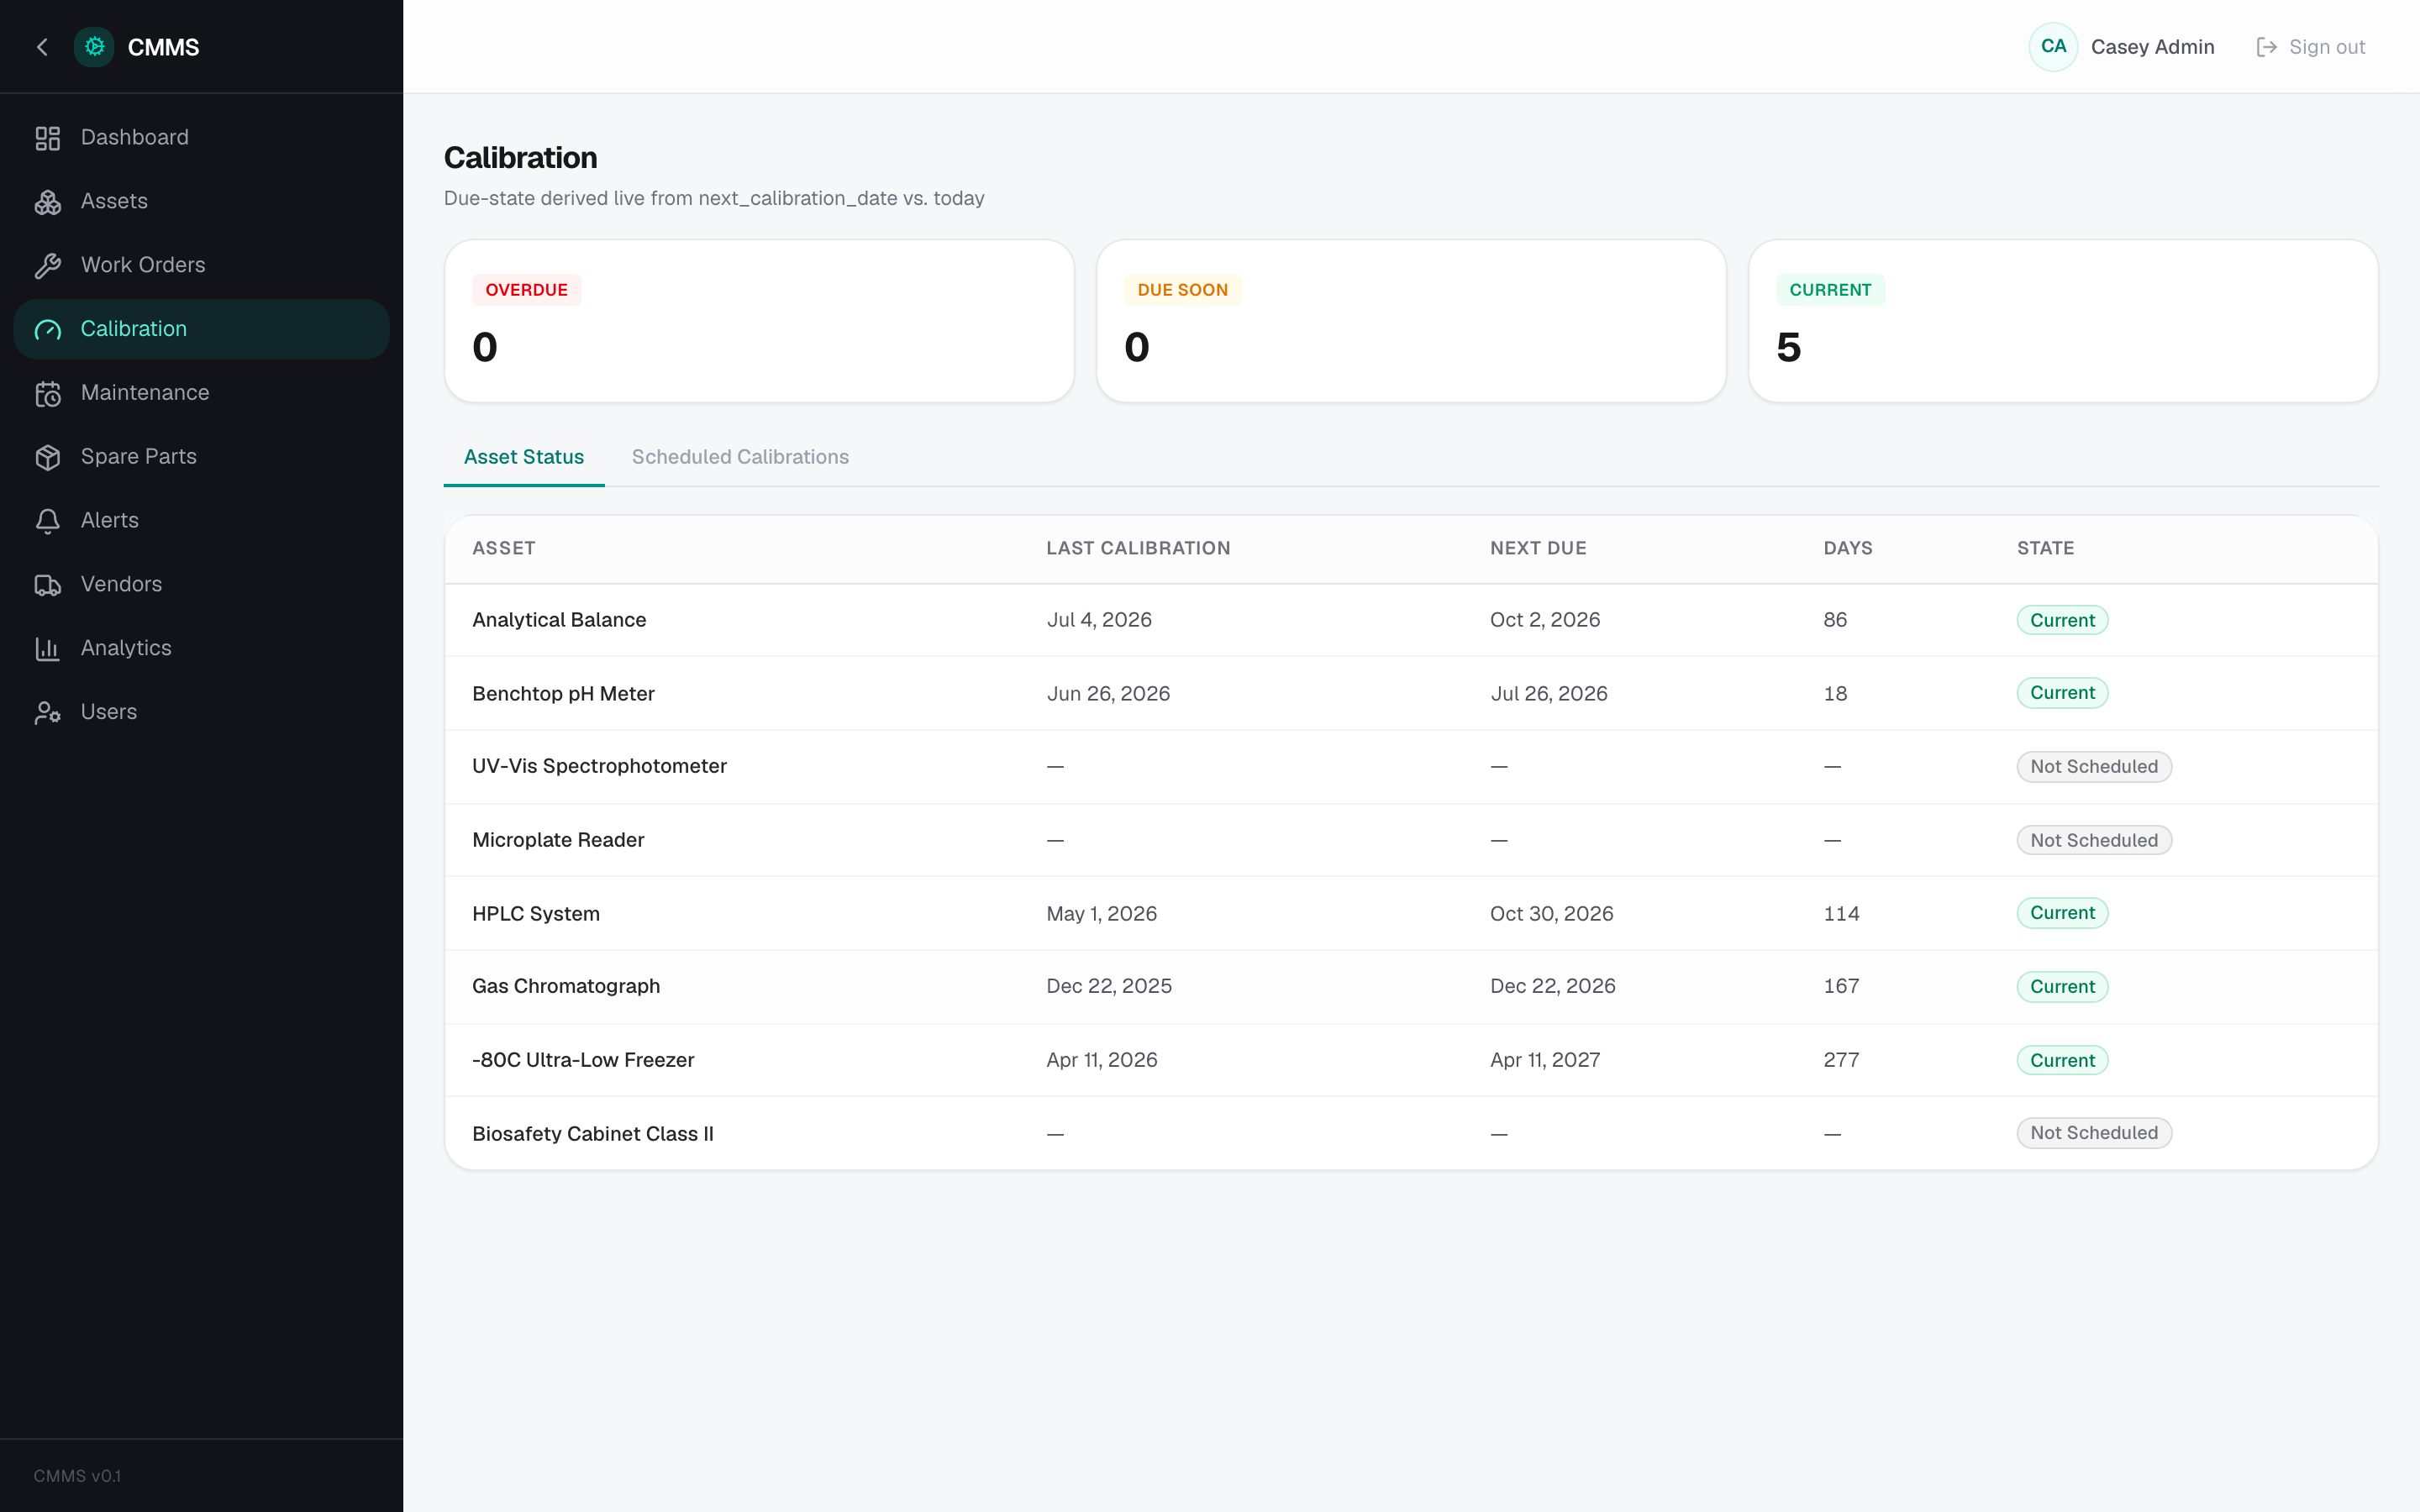Screen dimensions: 2420x1512
Task: Open Dashboard from the sidebar
Action: click(x=201, y=138)
